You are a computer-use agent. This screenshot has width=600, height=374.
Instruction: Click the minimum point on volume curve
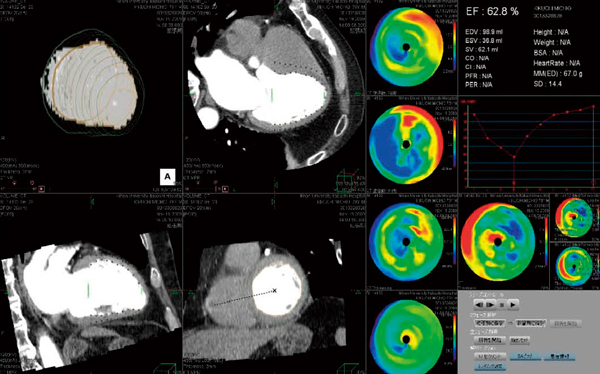pos(514,157)
